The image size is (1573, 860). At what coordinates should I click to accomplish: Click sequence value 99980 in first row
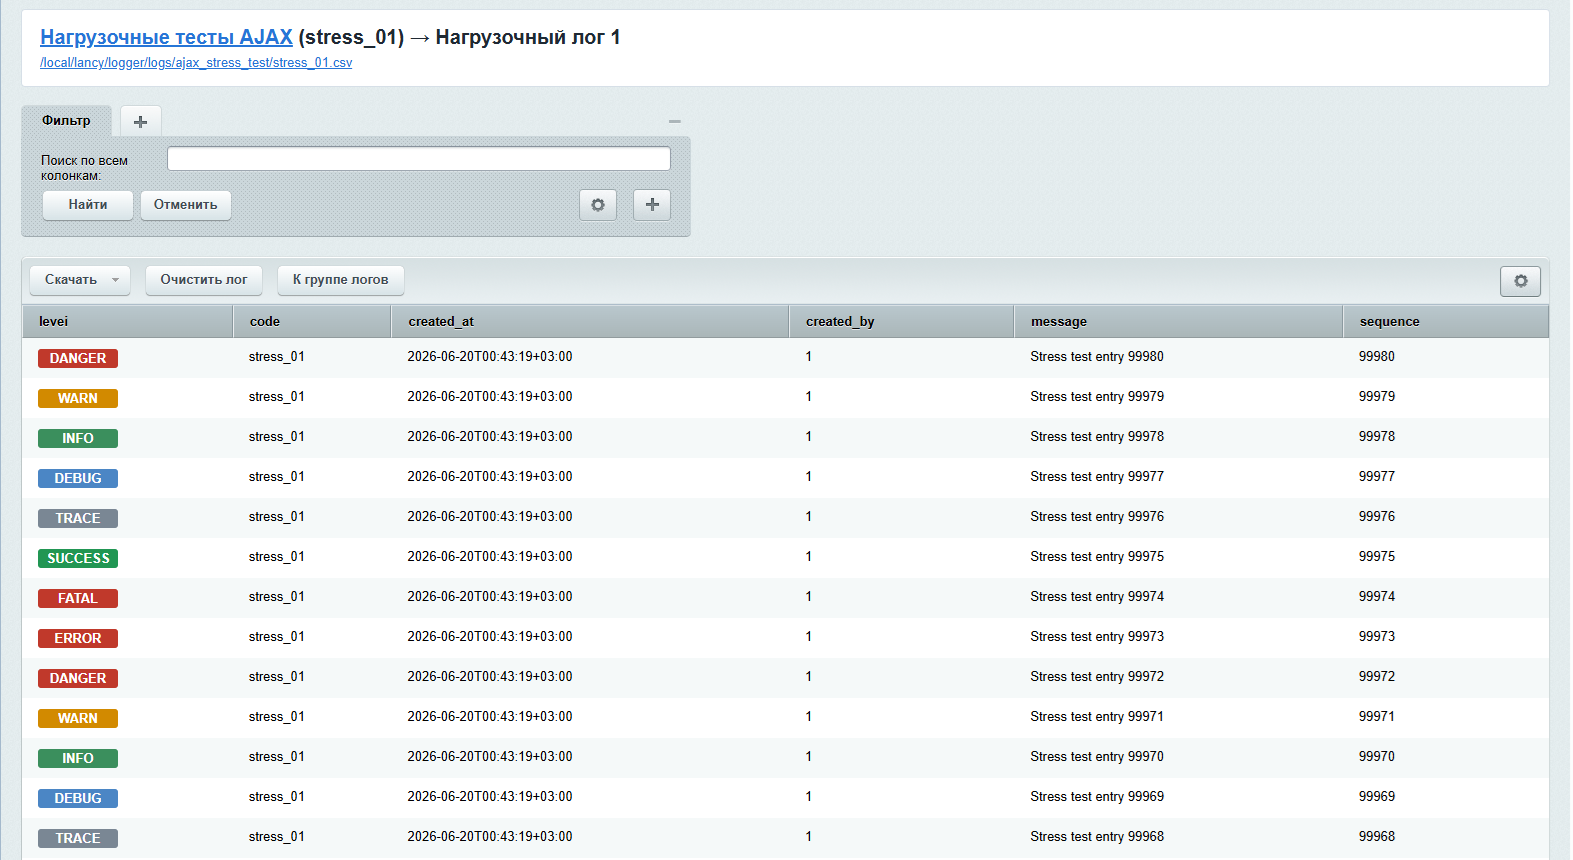point(1377,357)
